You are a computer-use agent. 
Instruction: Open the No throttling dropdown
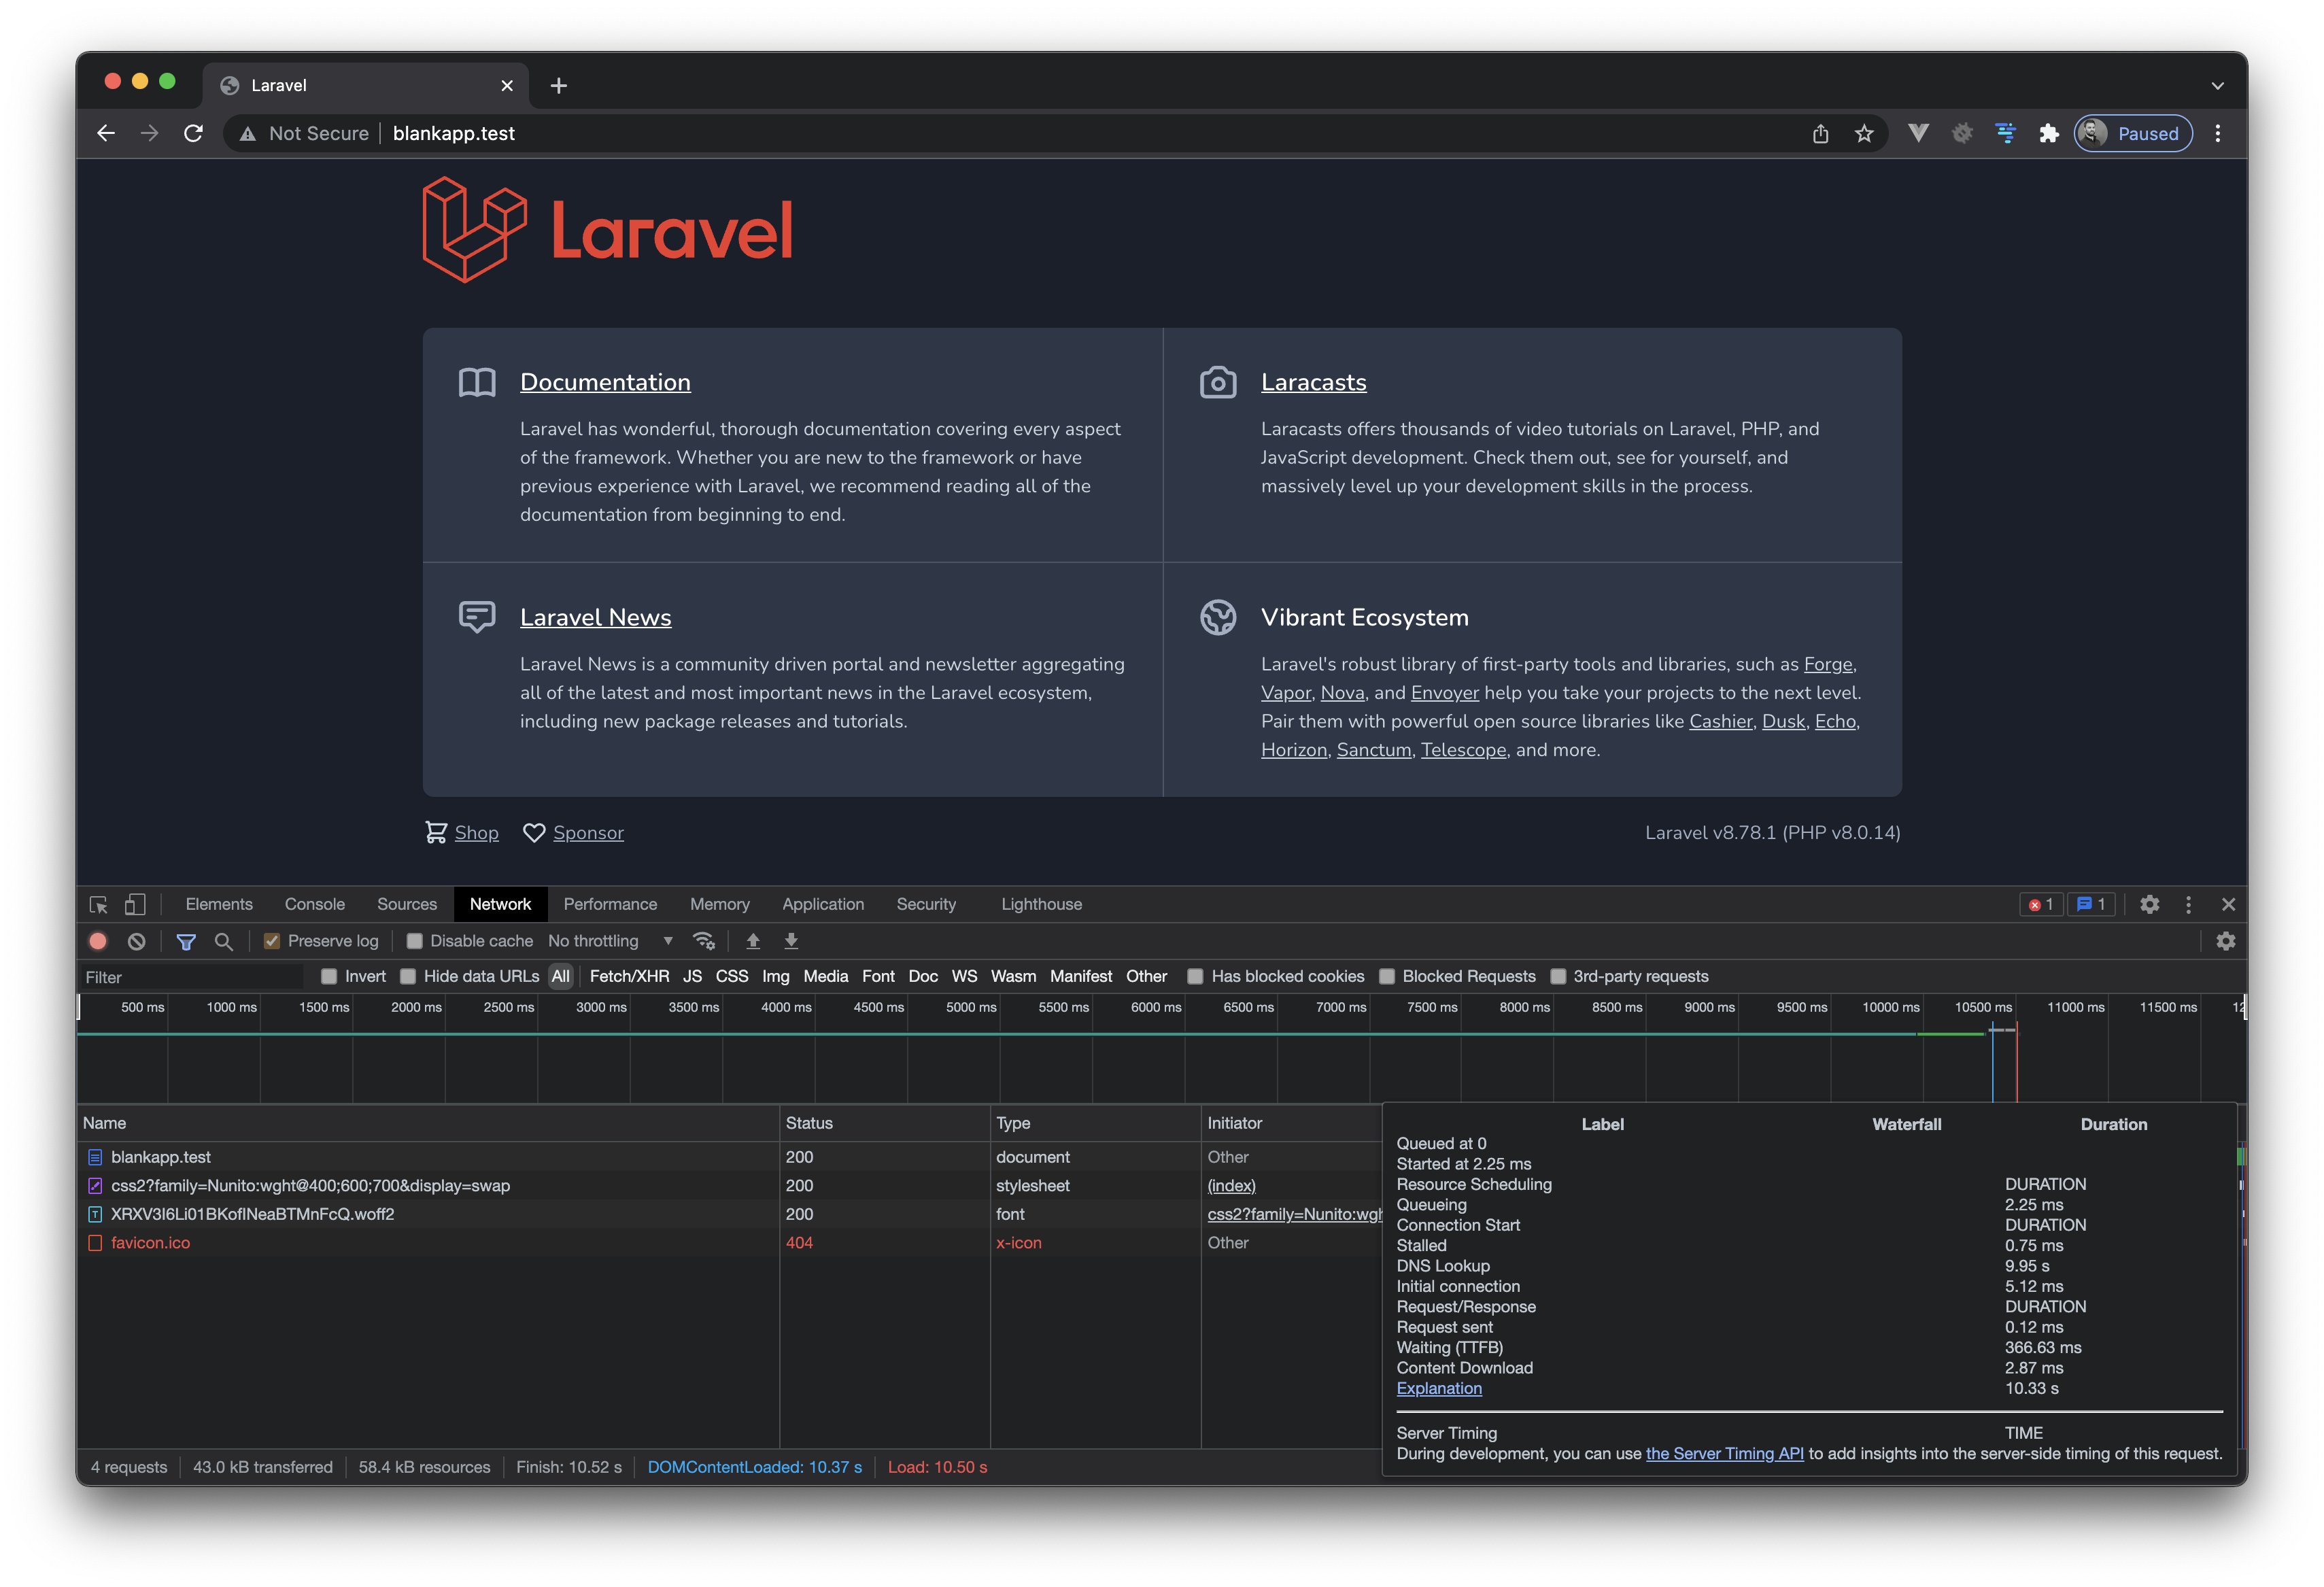[x=610, y=941]
